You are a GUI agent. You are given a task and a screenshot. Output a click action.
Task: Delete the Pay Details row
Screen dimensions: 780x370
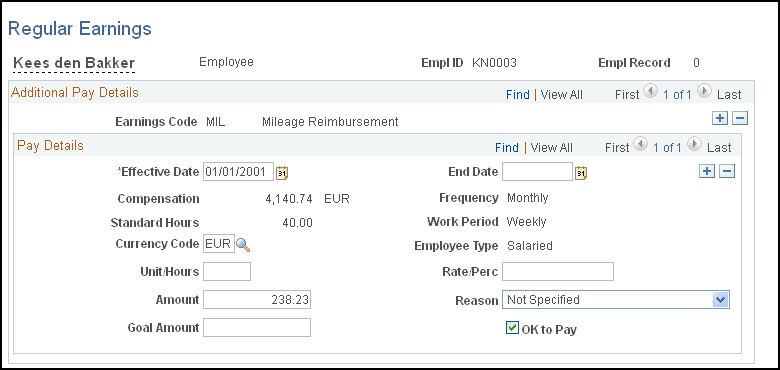tap(727, 172)
